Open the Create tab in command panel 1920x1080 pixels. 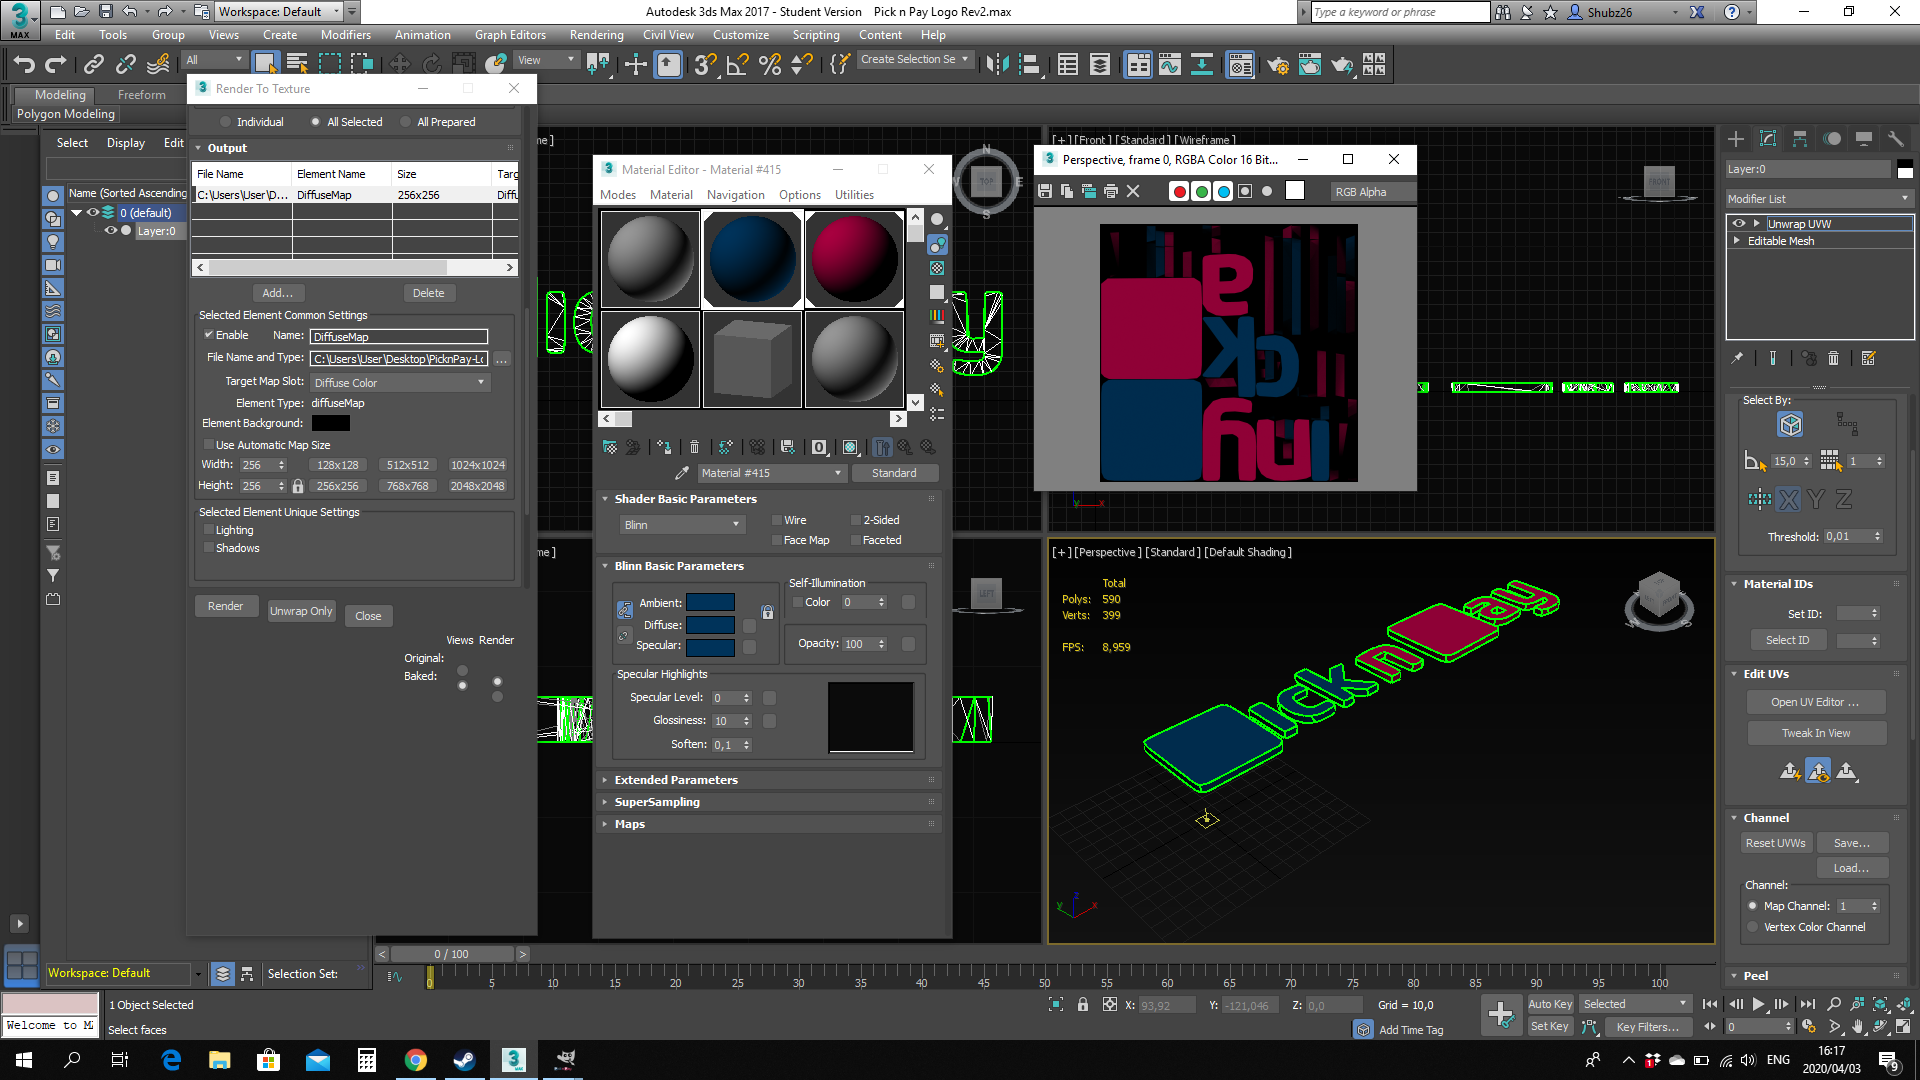(x=1736, y=139)
